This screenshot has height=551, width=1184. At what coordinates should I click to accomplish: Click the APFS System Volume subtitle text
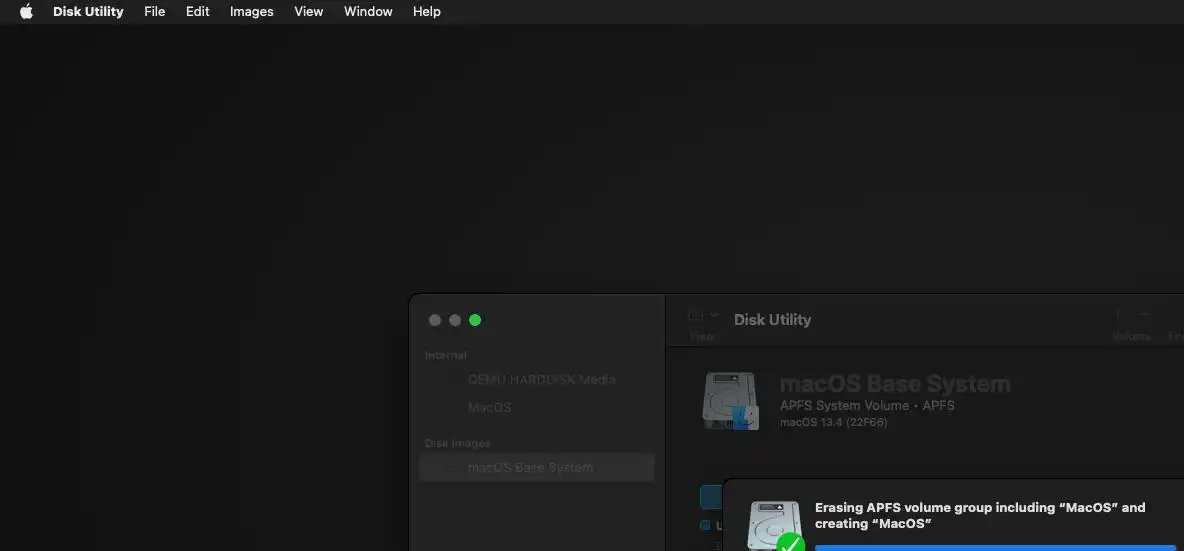pos(867,406)
